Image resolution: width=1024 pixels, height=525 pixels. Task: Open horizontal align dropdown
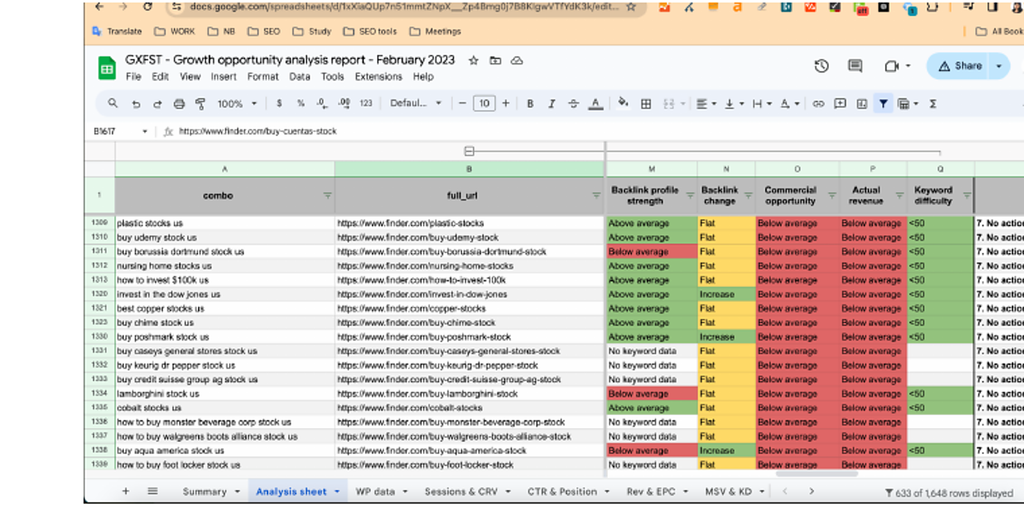(705, 103)
